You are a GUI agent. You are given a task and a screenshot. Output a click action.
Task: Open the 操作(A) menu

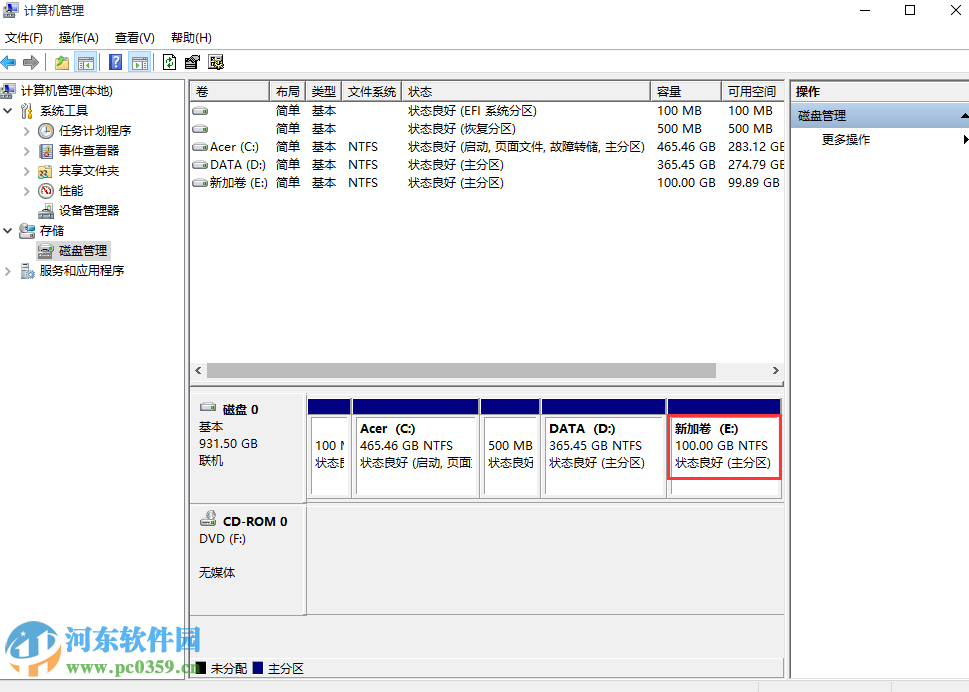[x=76, y=37]
